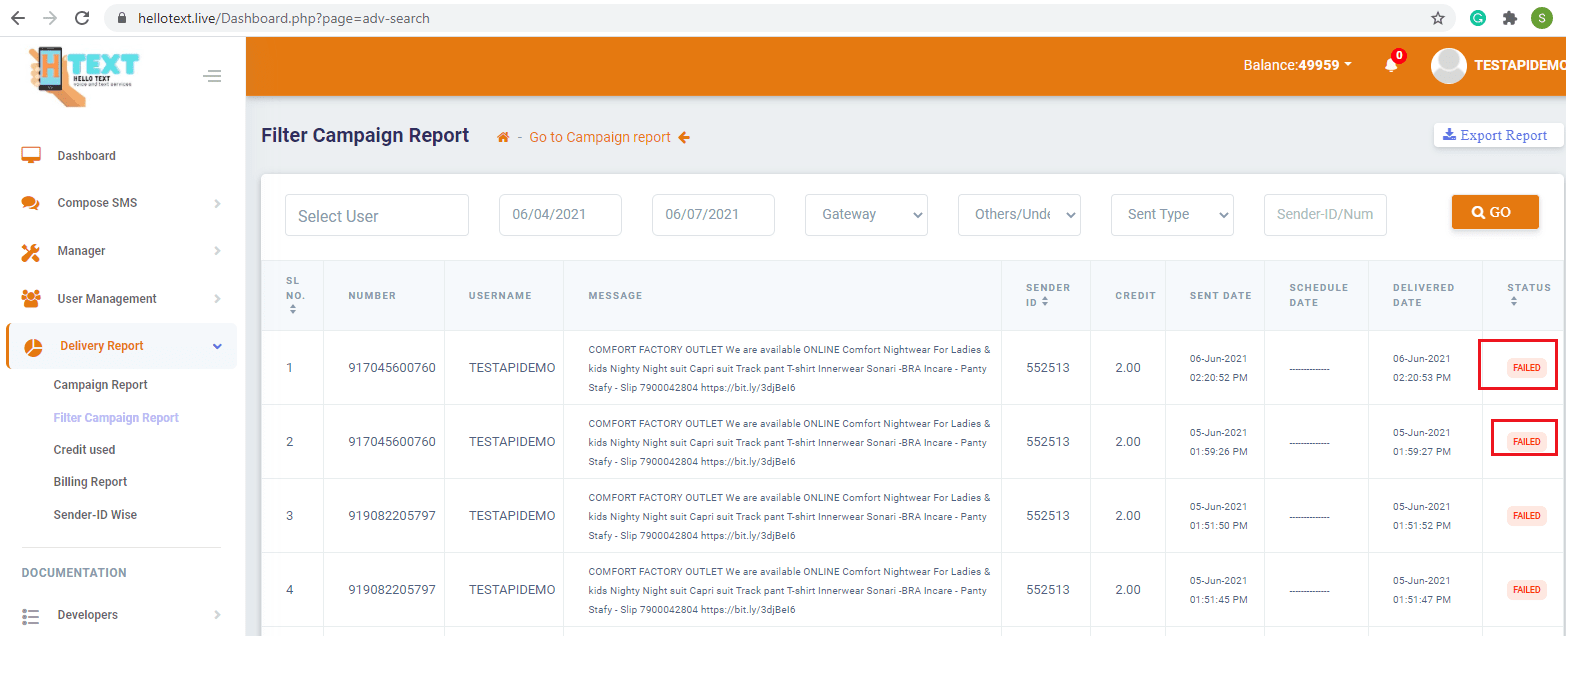This screenshot has height=693, width=1593.
Task: Click the Select User input field
Action: click(x=376, y=216)
